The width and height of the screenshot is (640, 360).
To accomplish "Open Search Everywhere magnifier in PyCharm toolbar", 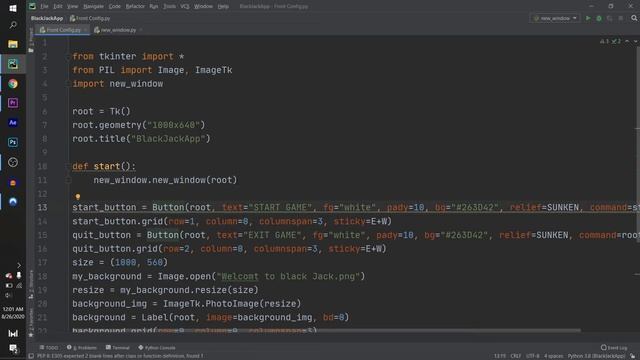I will (x=634, y=18).
